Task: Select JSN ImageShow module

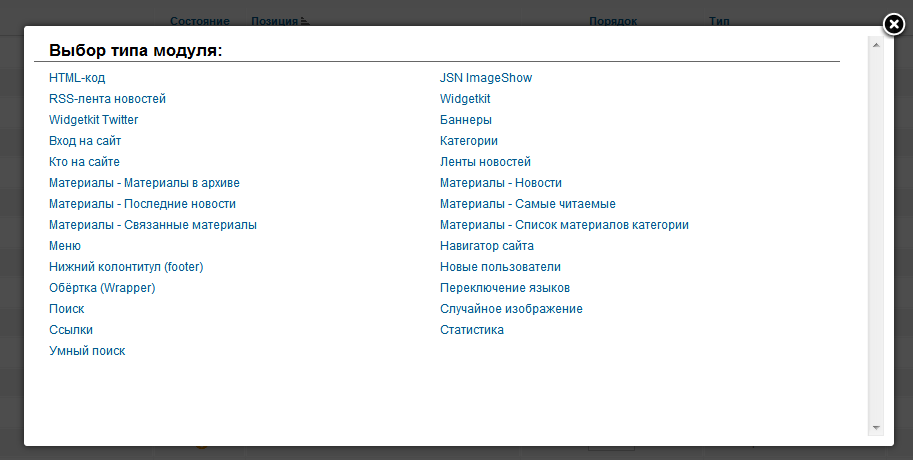Action: (486, 78)
